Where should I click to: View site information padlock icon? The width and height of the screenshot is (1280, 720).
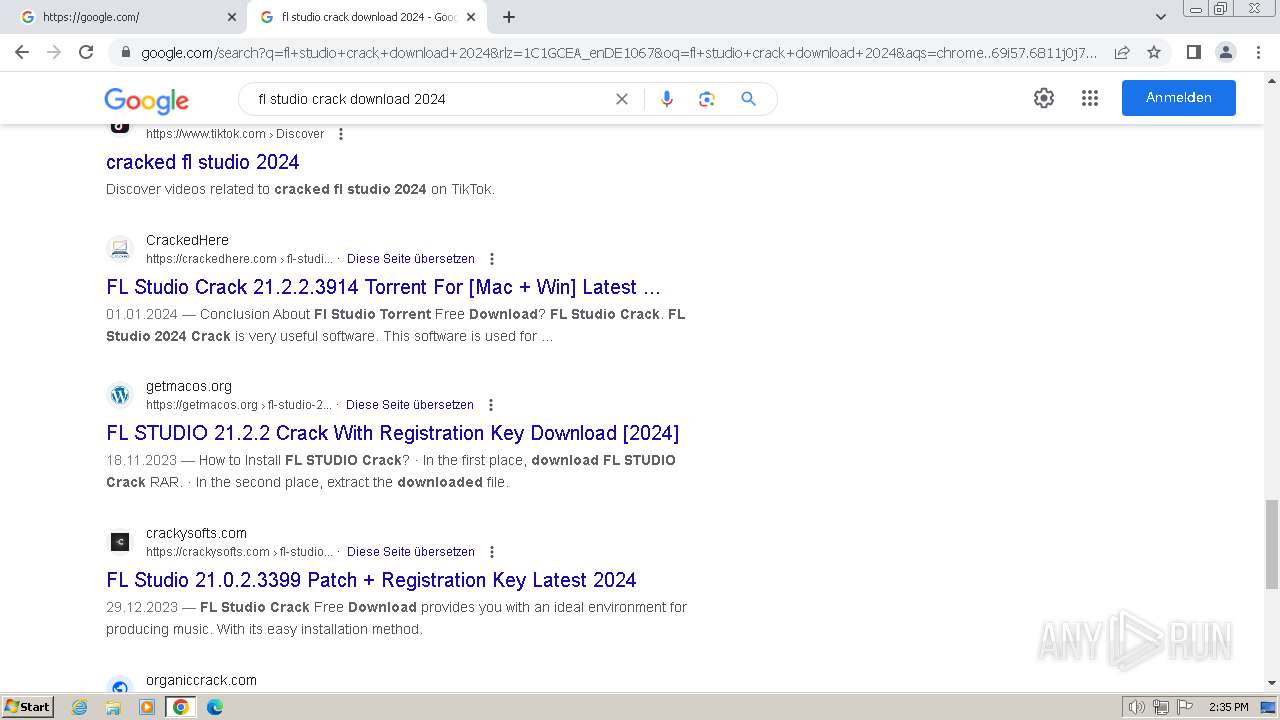[x=125, y=52]
